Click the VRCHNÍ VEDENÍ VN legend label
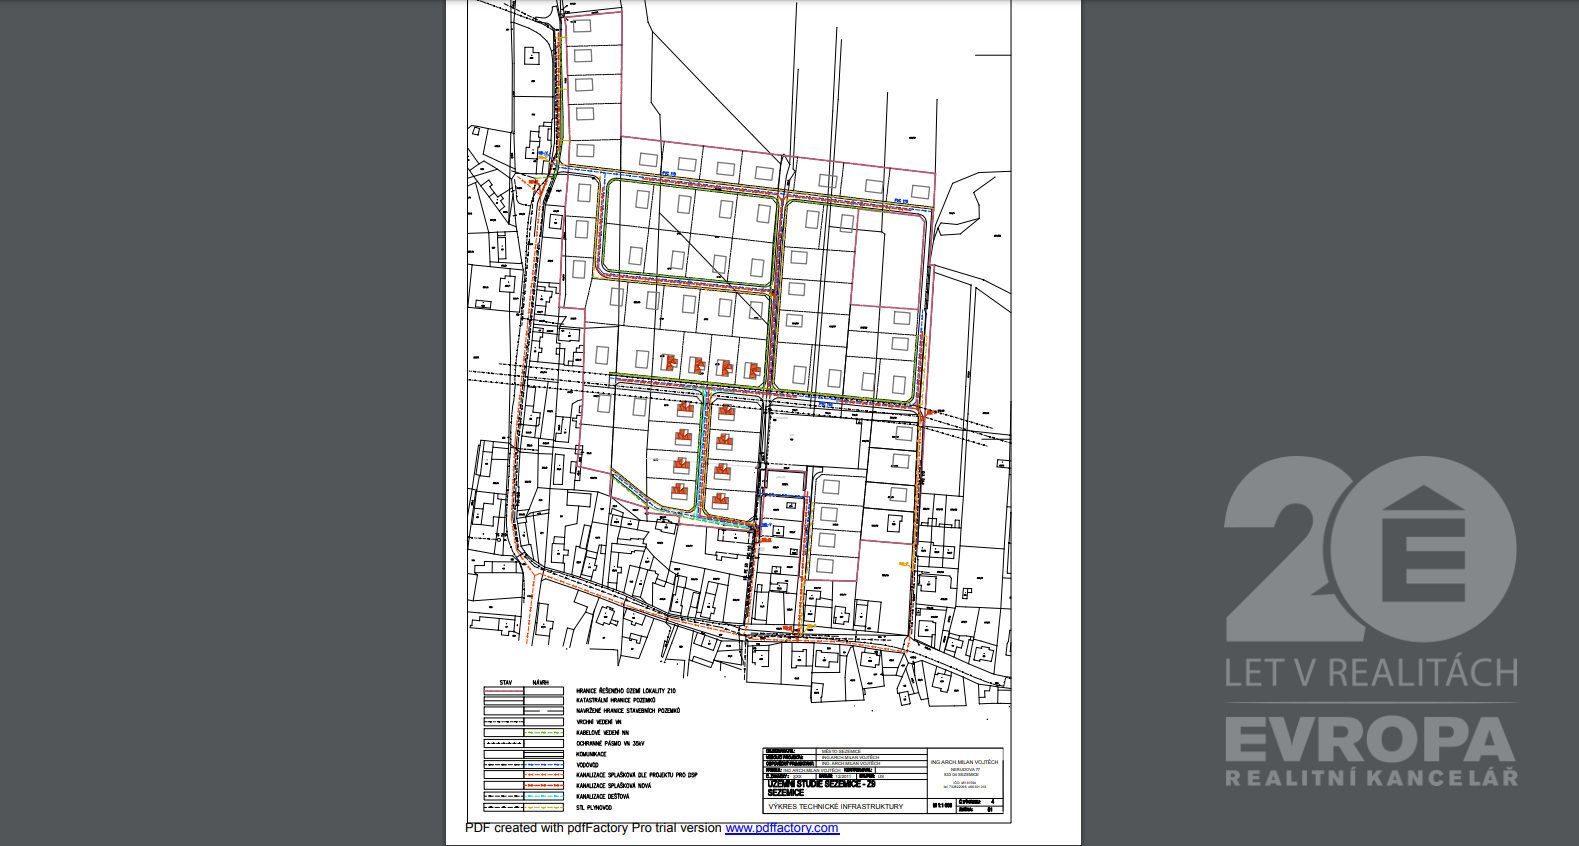 (x=600, y=721)
